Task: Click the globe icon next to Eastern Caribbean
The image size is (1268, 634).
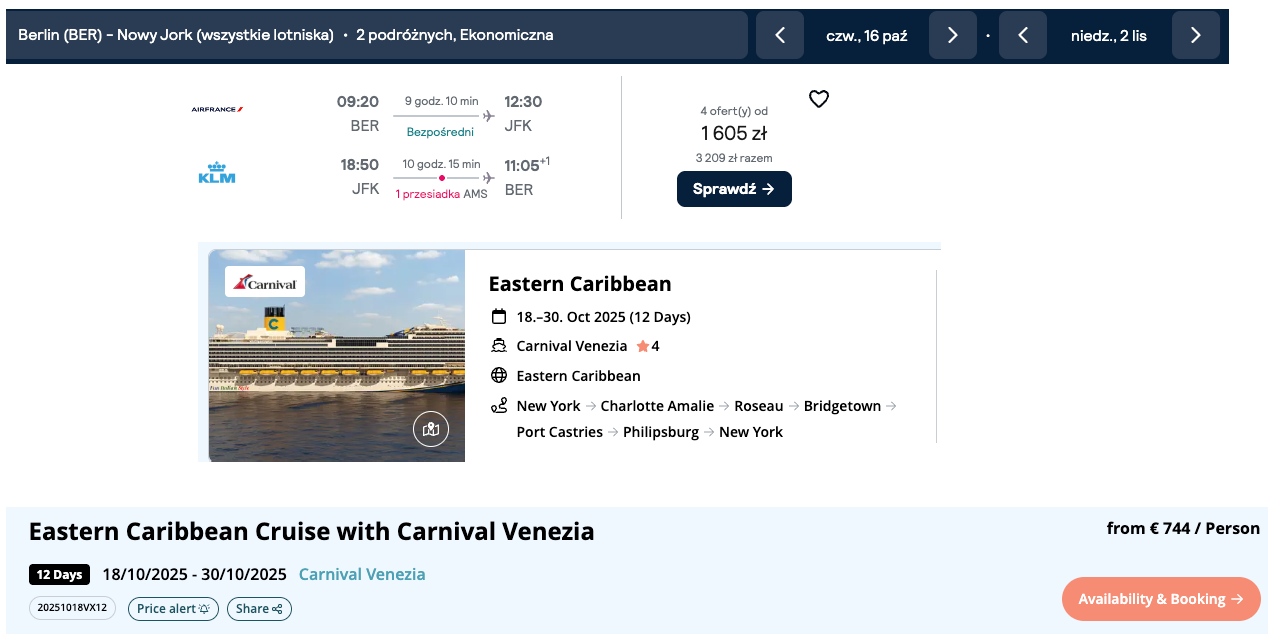Action: pos(499,376)
